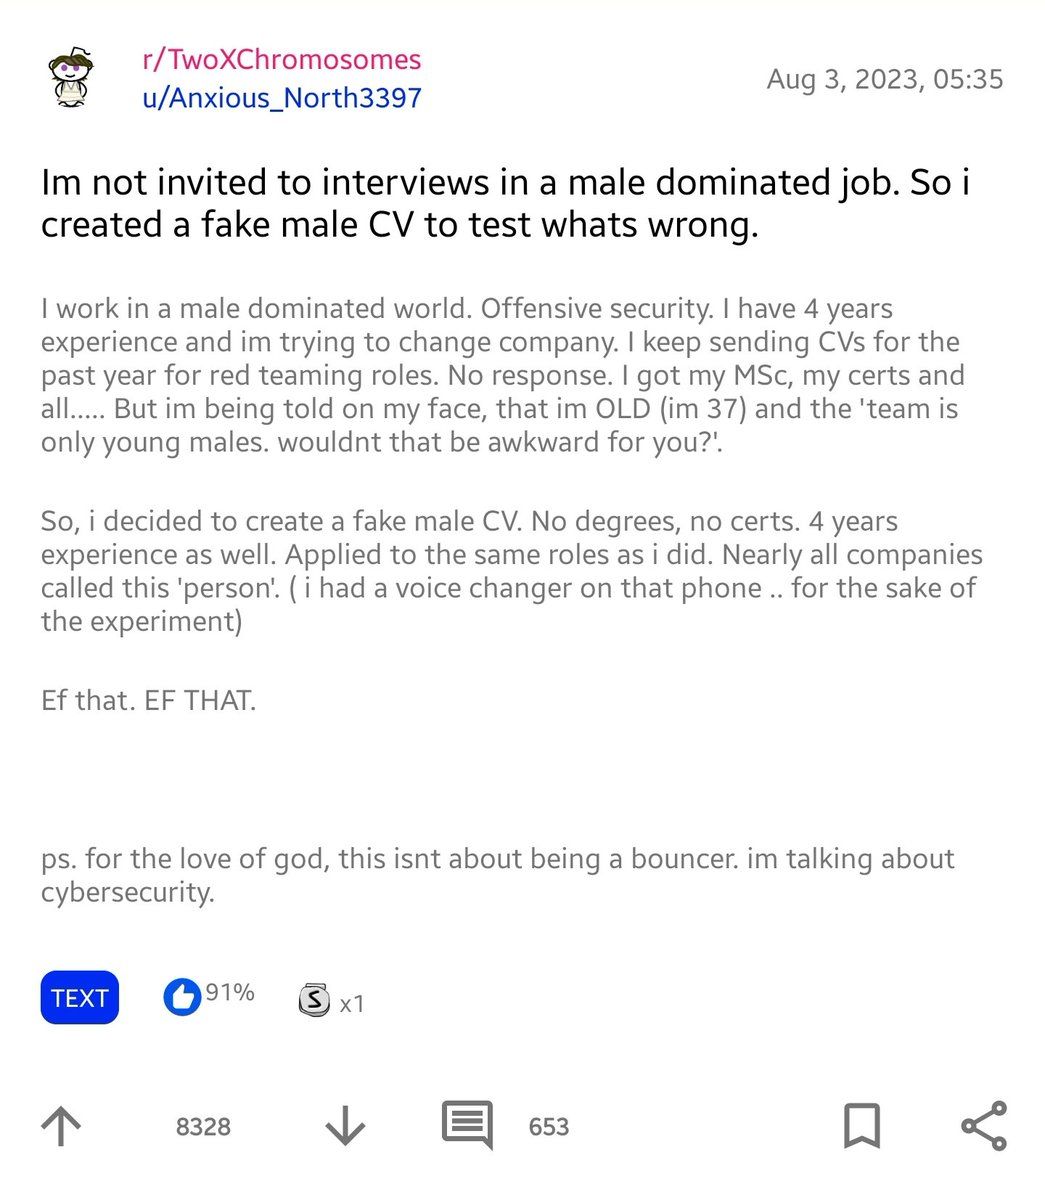Image resolution: width=1045 pixels, height=1200 pixels.
Task: Open the r/TwoXChromosomes subreddit link
Action: click(281, 59)
